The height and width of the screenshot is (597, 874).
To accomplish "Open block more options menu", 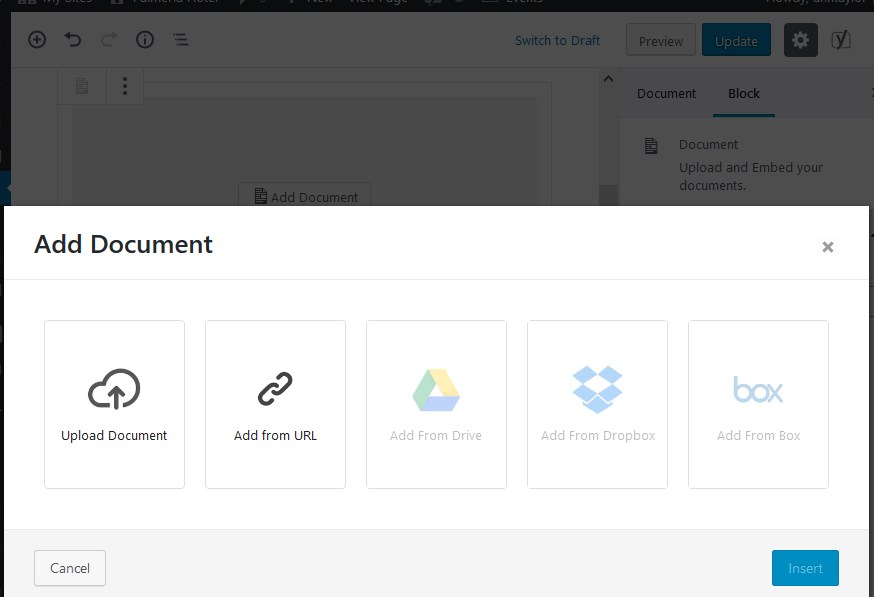I will coord(125,86).
